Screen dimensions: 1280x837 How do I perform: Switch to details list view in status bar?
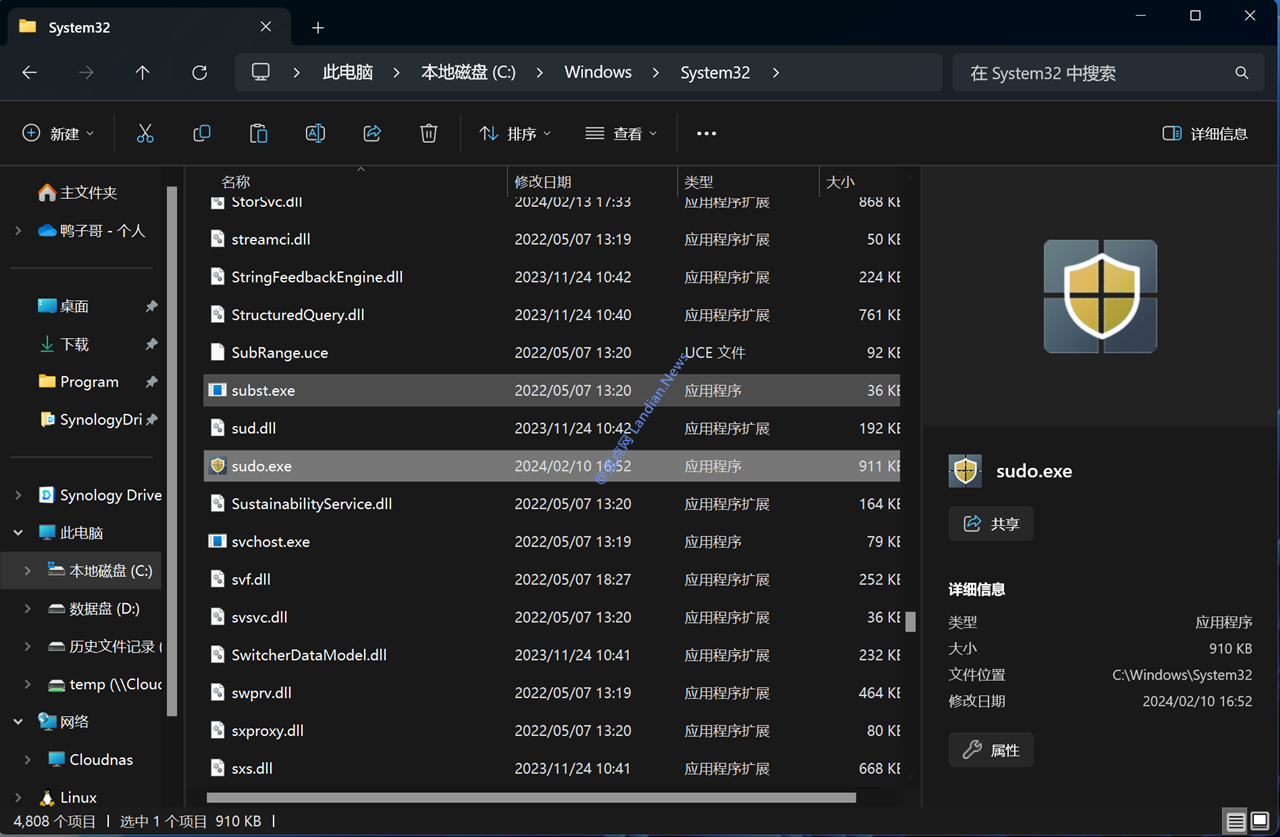[x=1236, y=822]
